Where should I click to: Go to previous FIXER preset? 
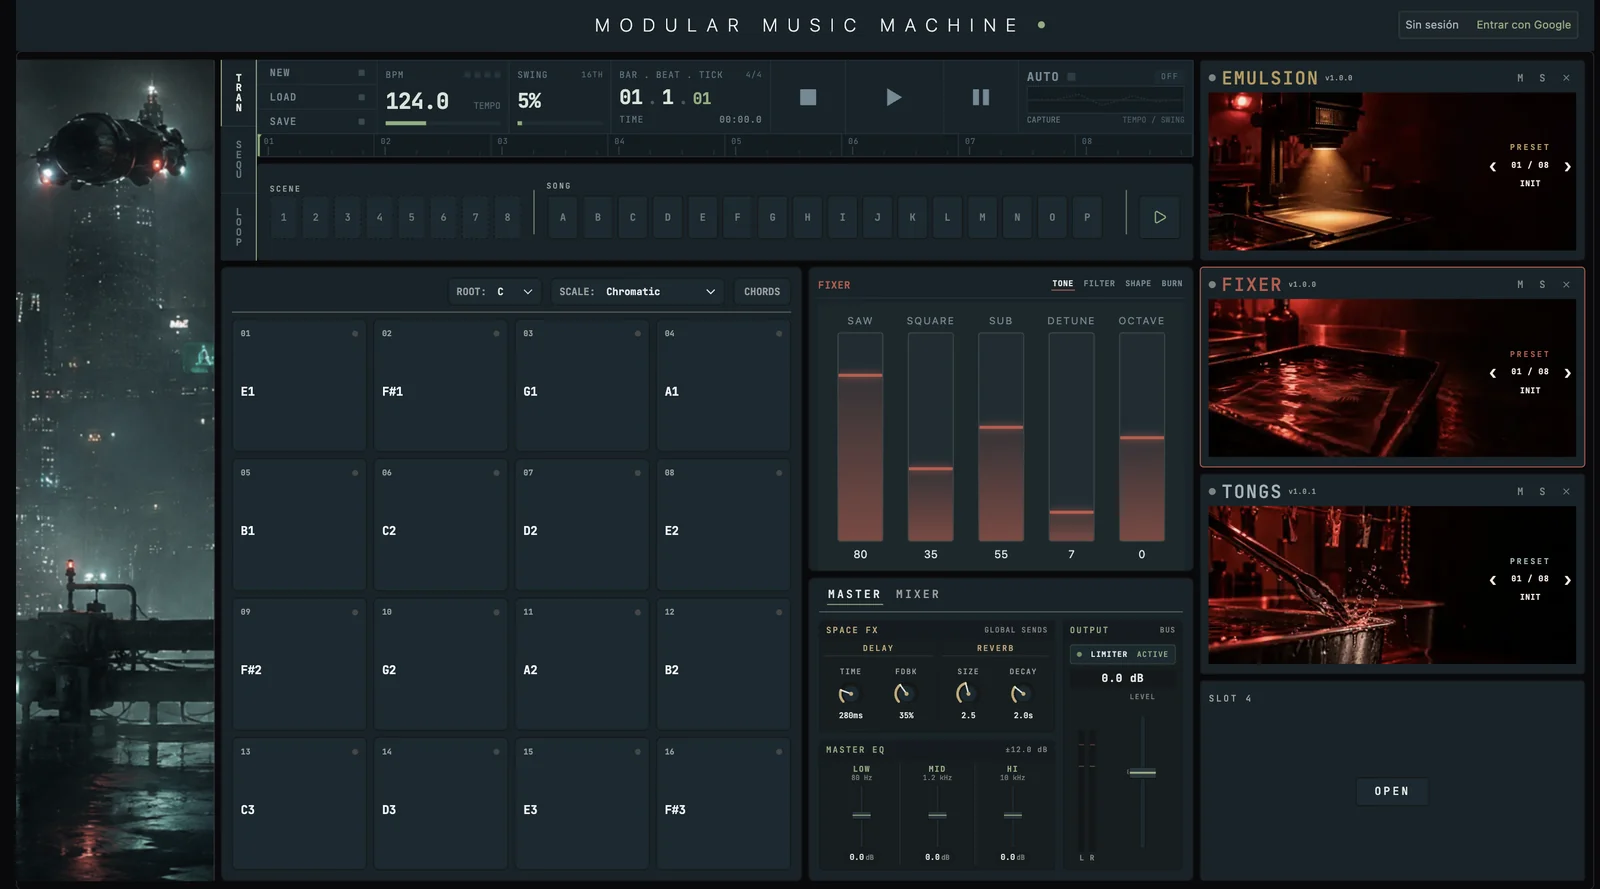(1493, 373)
